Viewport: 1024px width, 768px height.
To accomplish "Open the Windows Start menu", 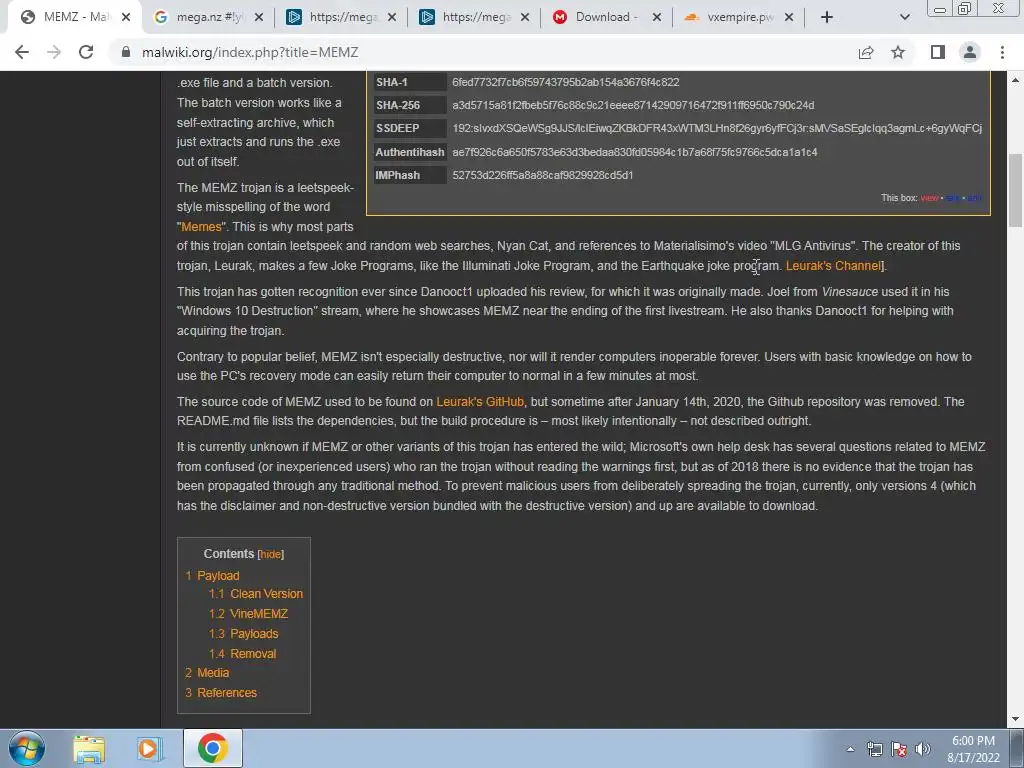I will pos(27,748).
